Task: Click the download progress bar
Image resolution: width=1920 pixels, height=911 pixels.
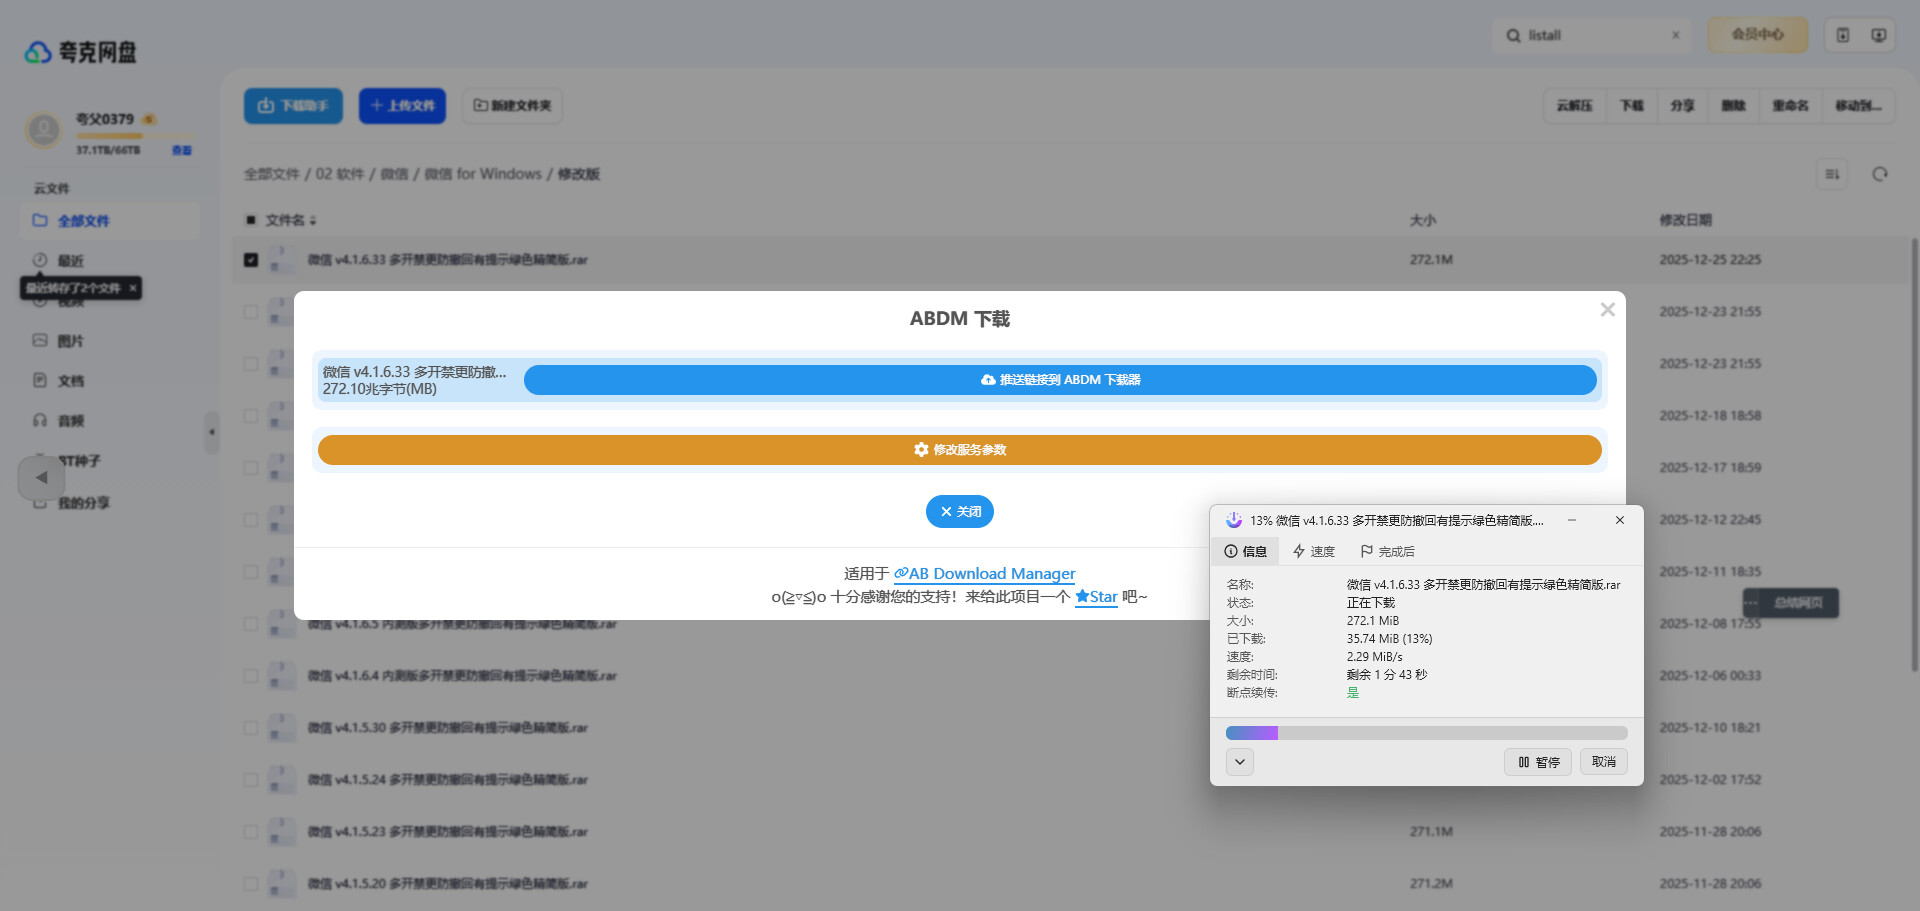Action: pyautogui.click(x=1426, y=733)
